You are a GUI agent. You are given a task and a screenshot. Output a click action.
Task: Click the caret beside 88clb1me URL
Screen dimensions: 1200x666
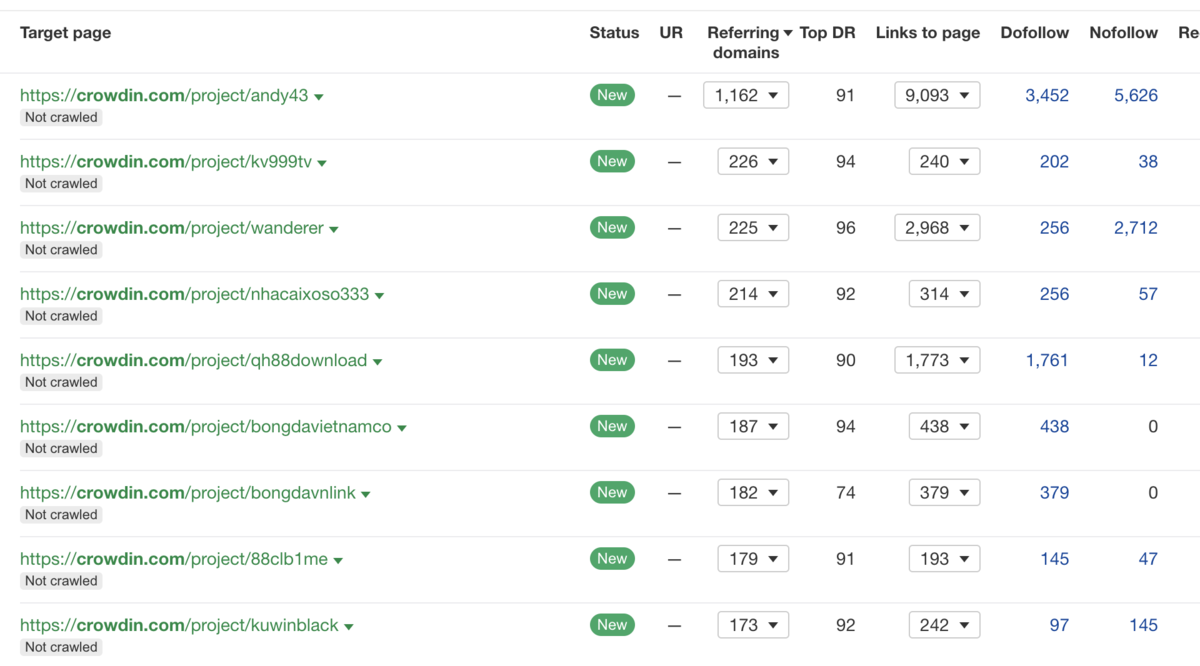(338, 561)
